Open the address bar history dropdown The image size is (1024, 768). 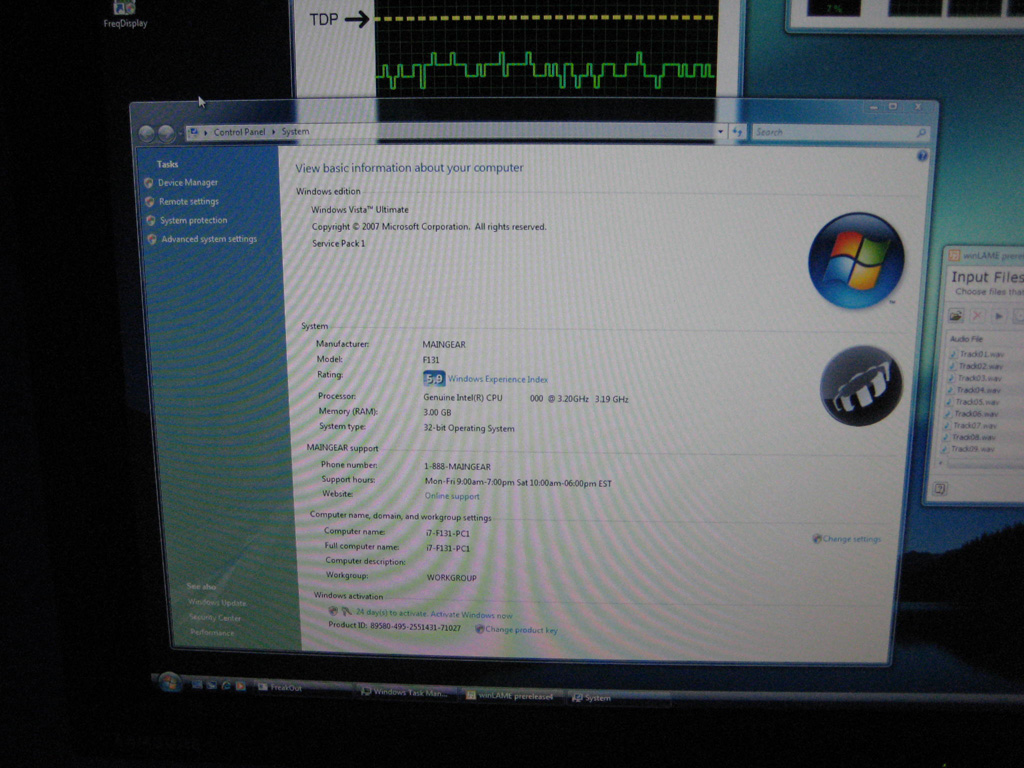pos(720,132)
